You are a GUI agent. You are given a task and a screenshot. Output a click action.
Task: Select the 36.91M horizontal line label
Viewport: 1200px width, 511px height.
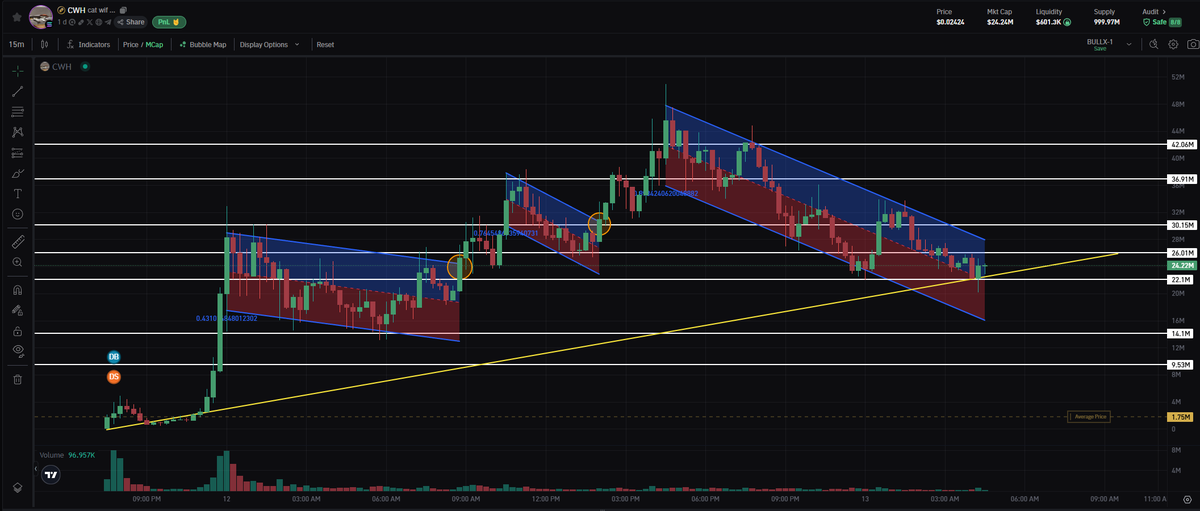coord(1180,179)
